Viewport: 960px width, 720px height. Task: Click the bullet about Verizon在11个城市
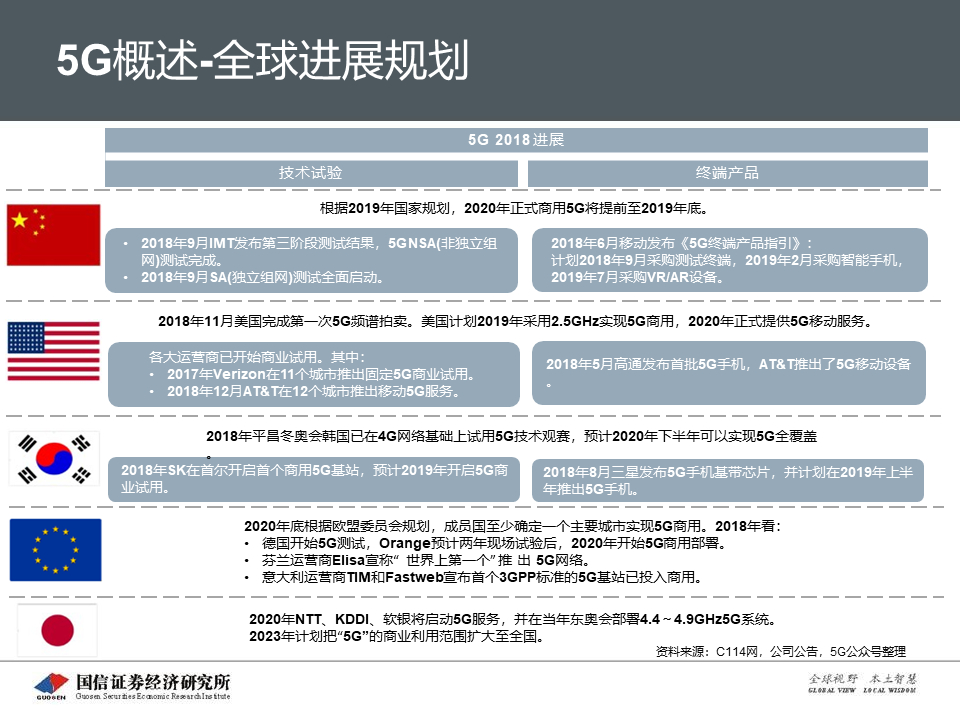click(x=321, y=374)
